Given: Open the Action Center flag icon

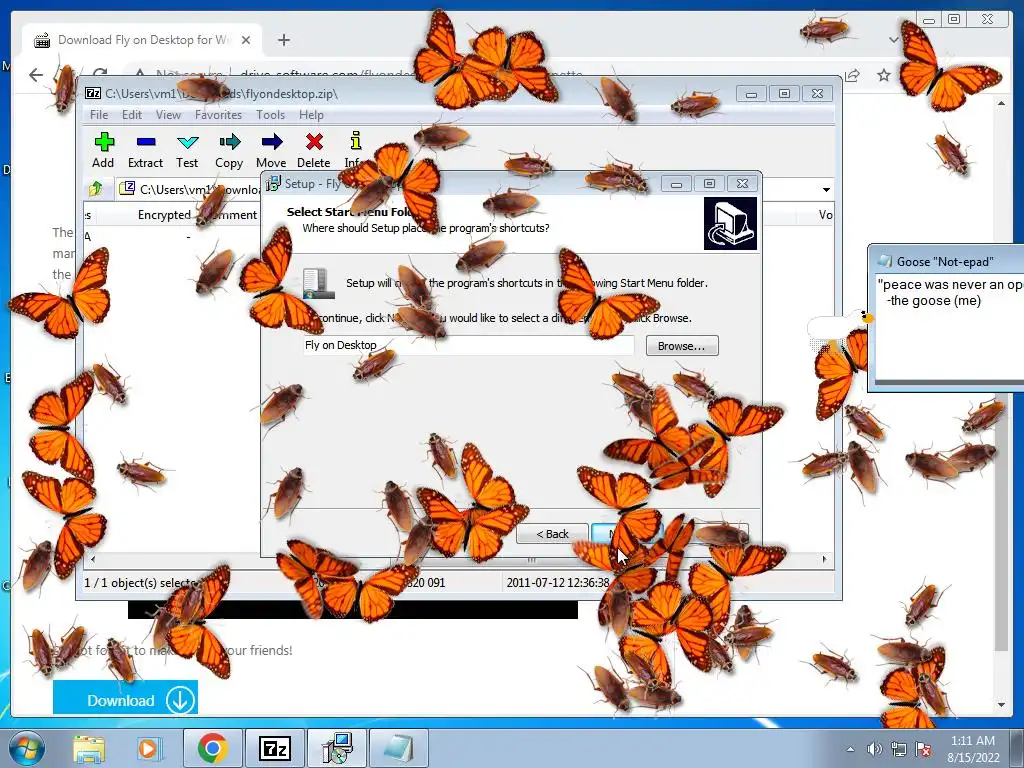Looking at the screenshot, I should 923,749.
